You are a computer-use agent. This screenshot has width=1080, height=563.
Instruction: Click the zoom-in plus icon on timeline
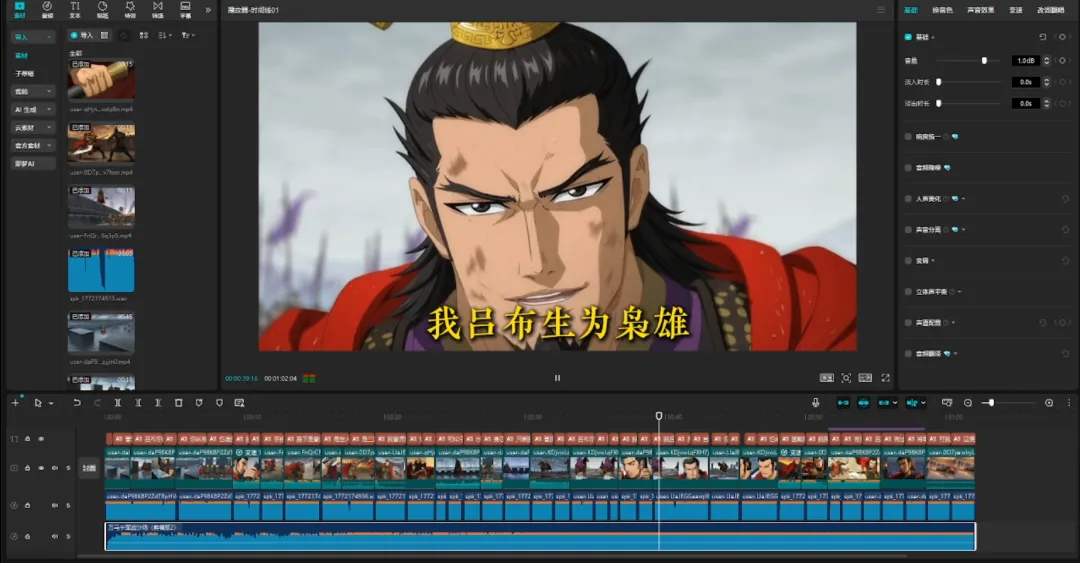tap(1049, 402)
